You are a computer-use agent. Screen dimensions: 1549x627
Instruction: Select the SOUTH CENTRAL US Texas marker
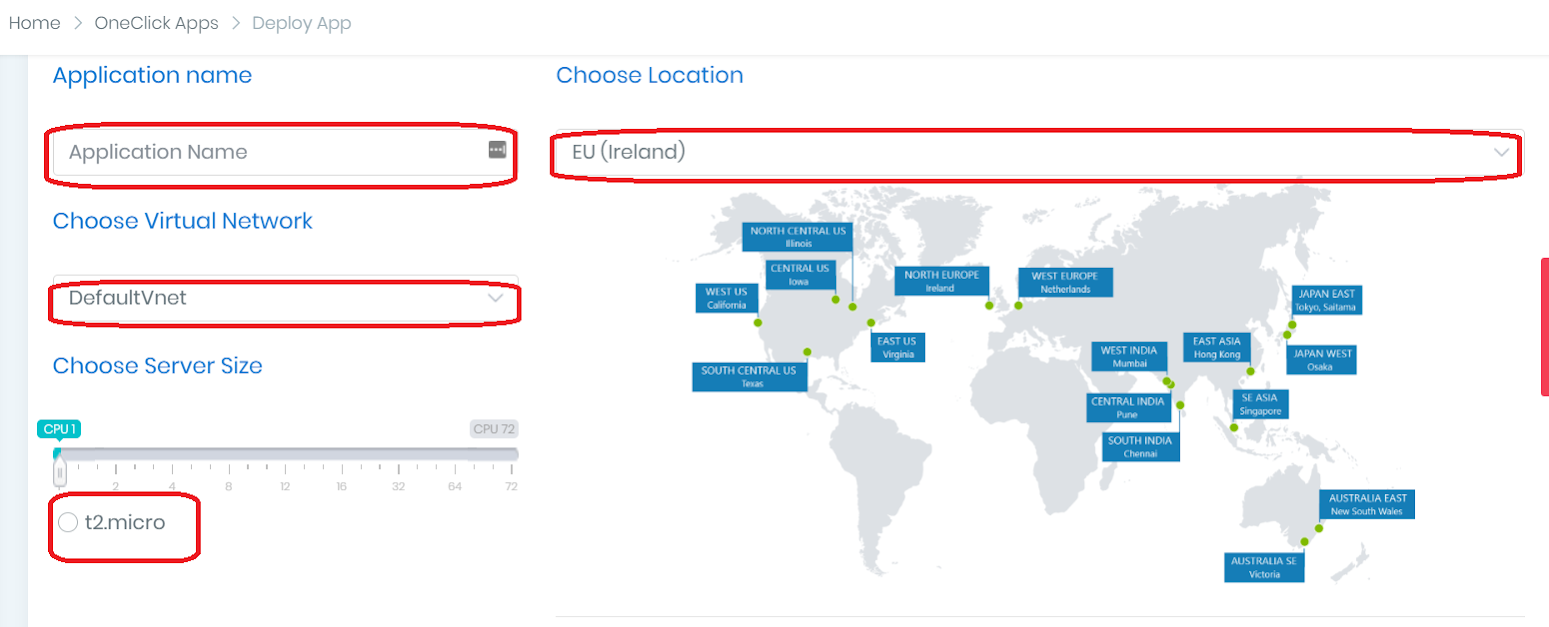point(749,376)
